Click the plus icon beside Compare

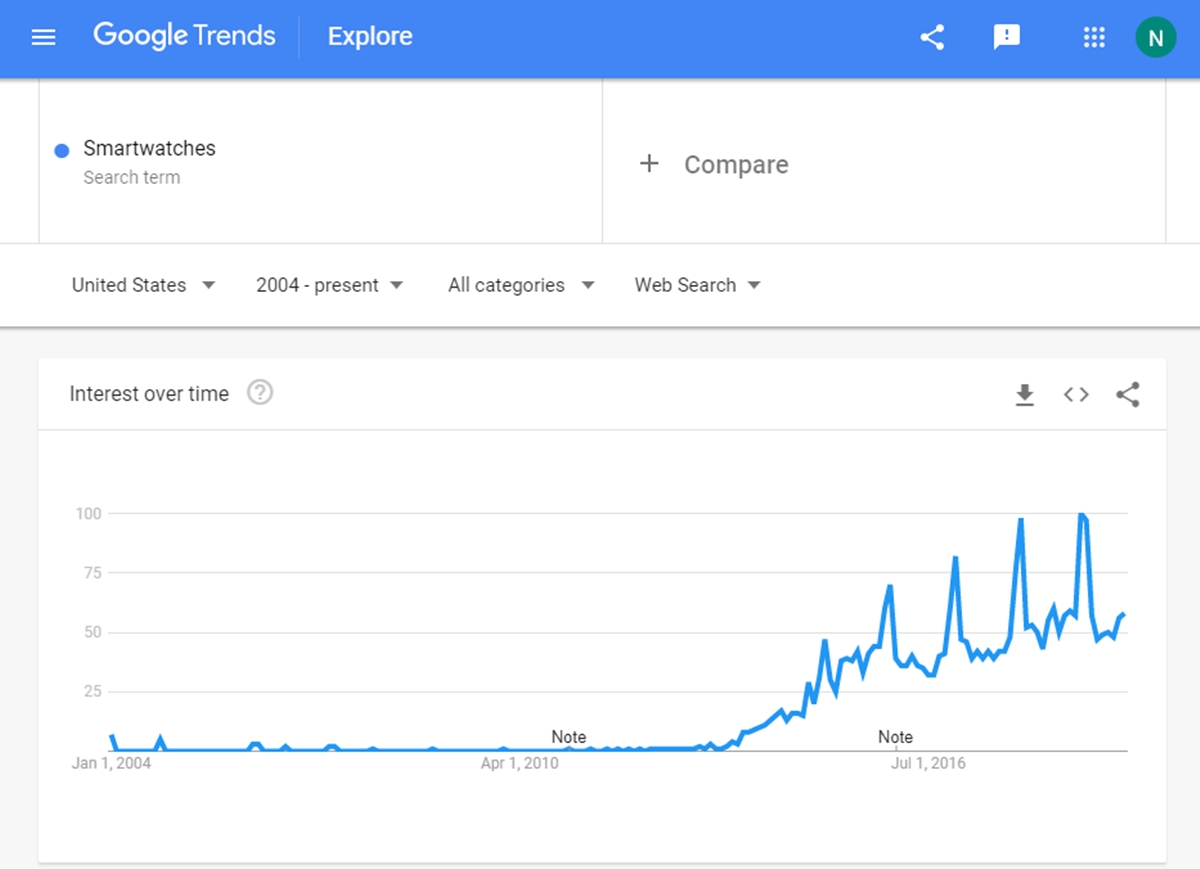coord(649,164)
